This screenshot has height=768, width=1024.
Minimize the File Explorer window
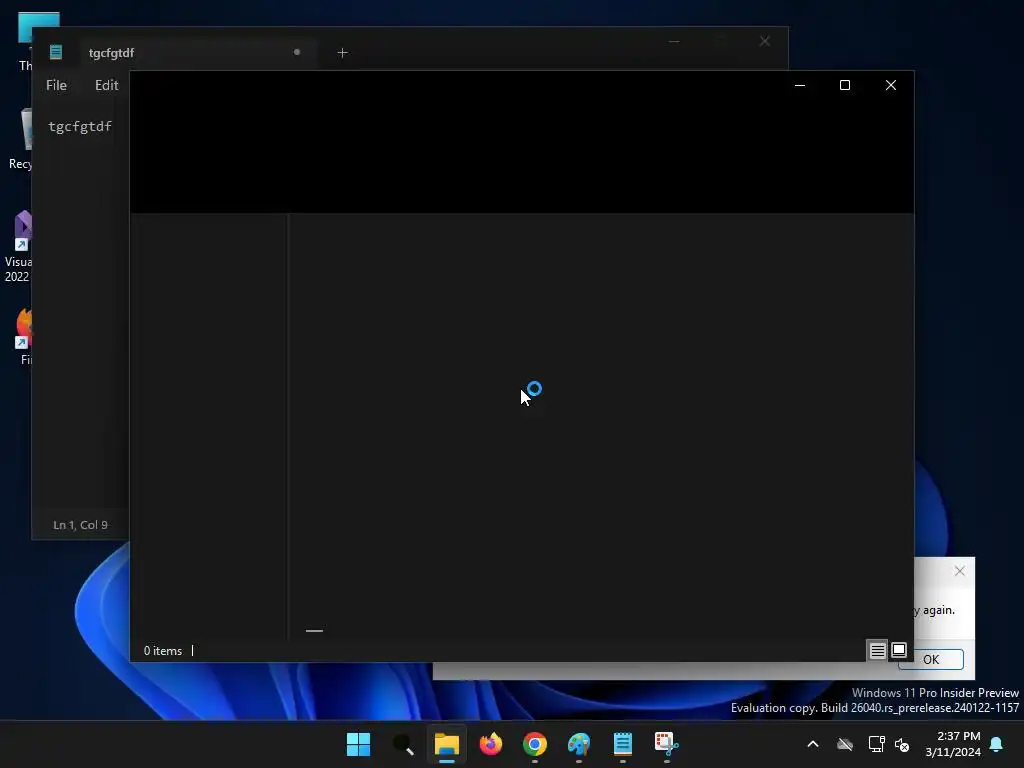799,85
